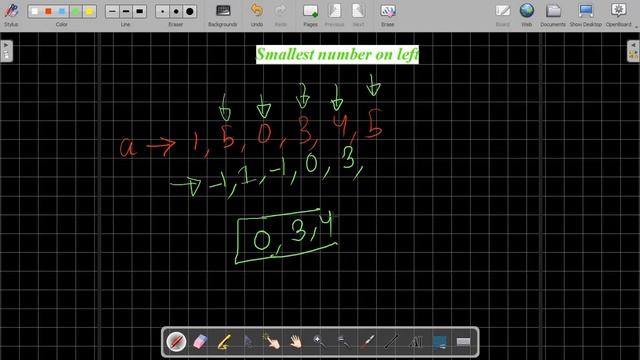Open the Backgrounds chooser
The width and height of the screenshot is (640, 360).
pyautogui.click(x=222, y=15)
